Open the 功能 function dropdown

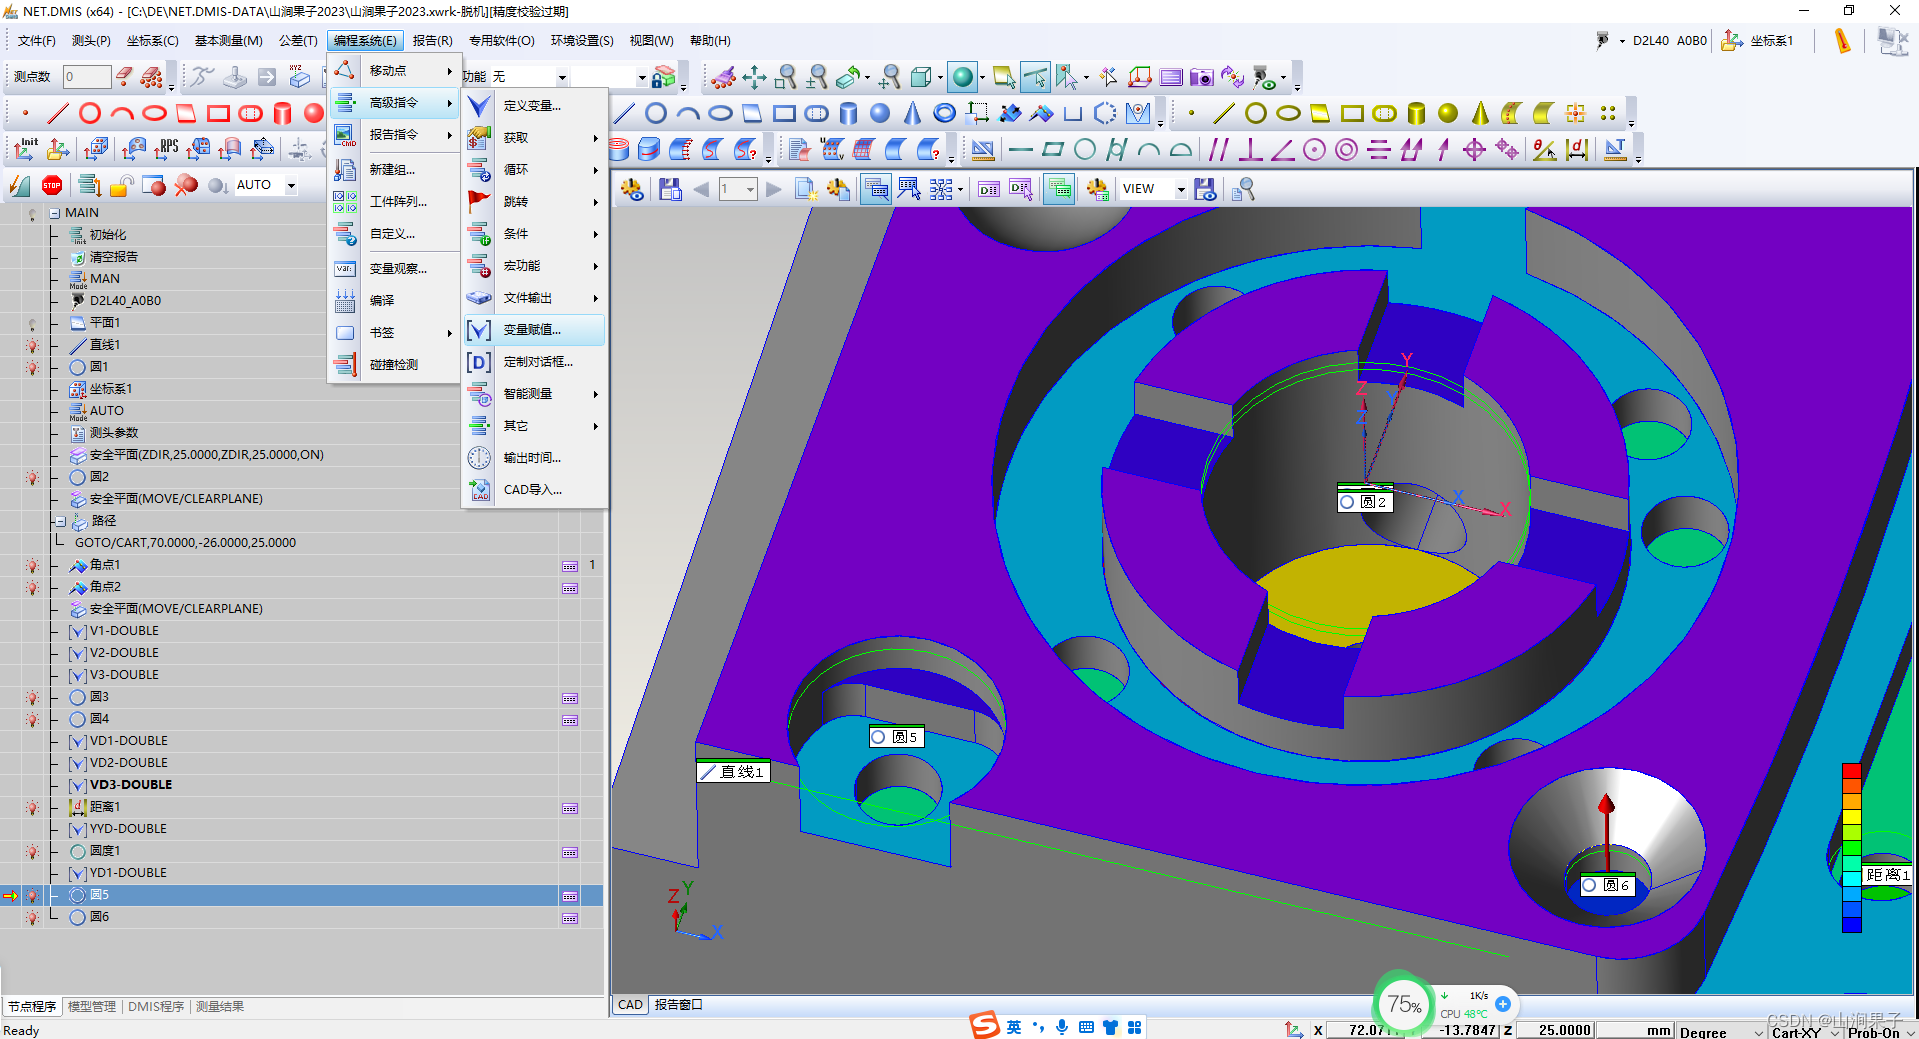[x=562, y=77]
